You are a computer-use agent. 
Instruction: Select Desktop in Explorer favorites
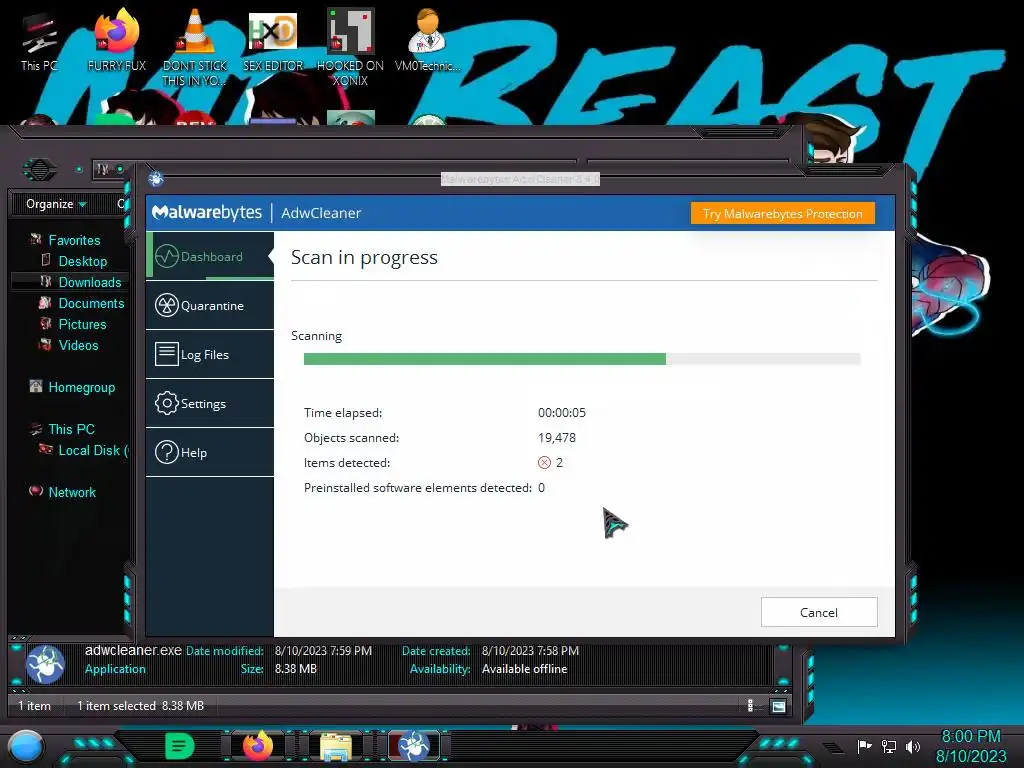82,261
